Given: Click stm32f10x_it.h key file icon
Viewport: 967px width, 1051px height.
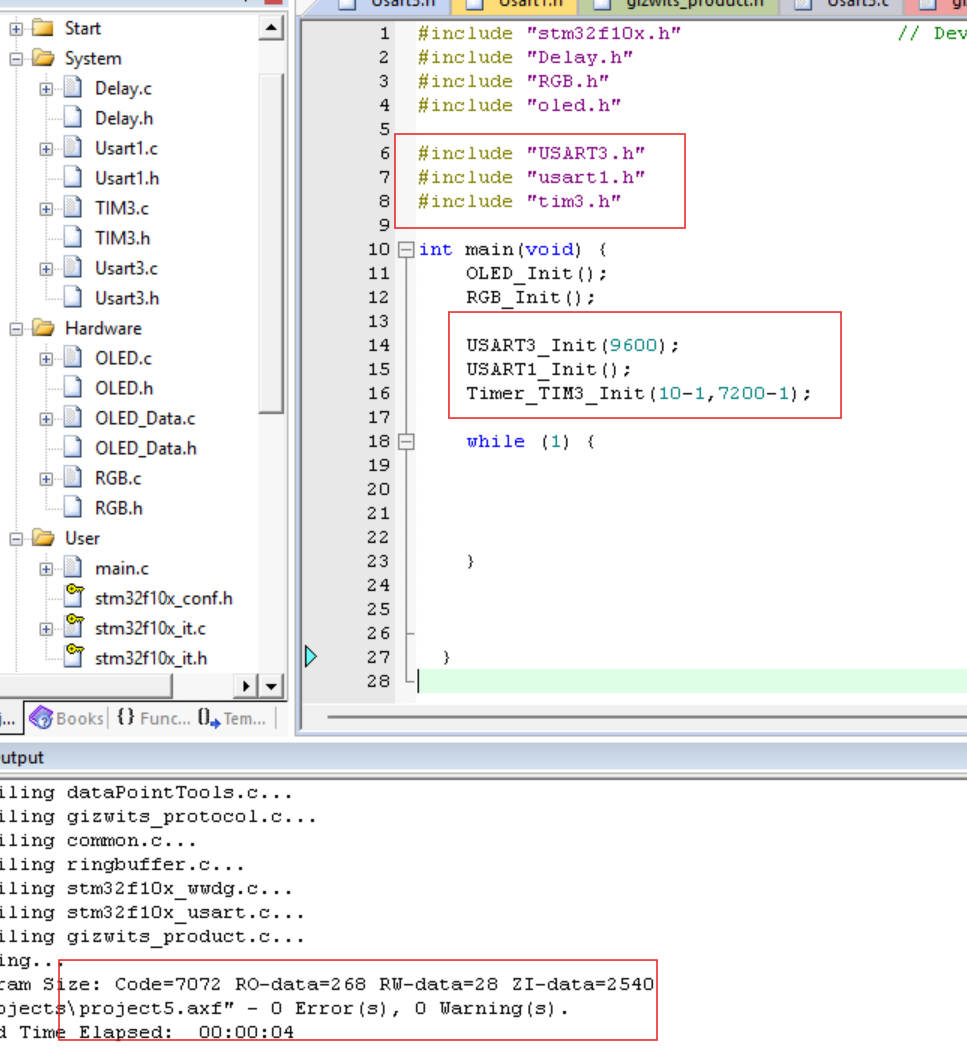Looking at the screenshot, I should pos(74,656).
